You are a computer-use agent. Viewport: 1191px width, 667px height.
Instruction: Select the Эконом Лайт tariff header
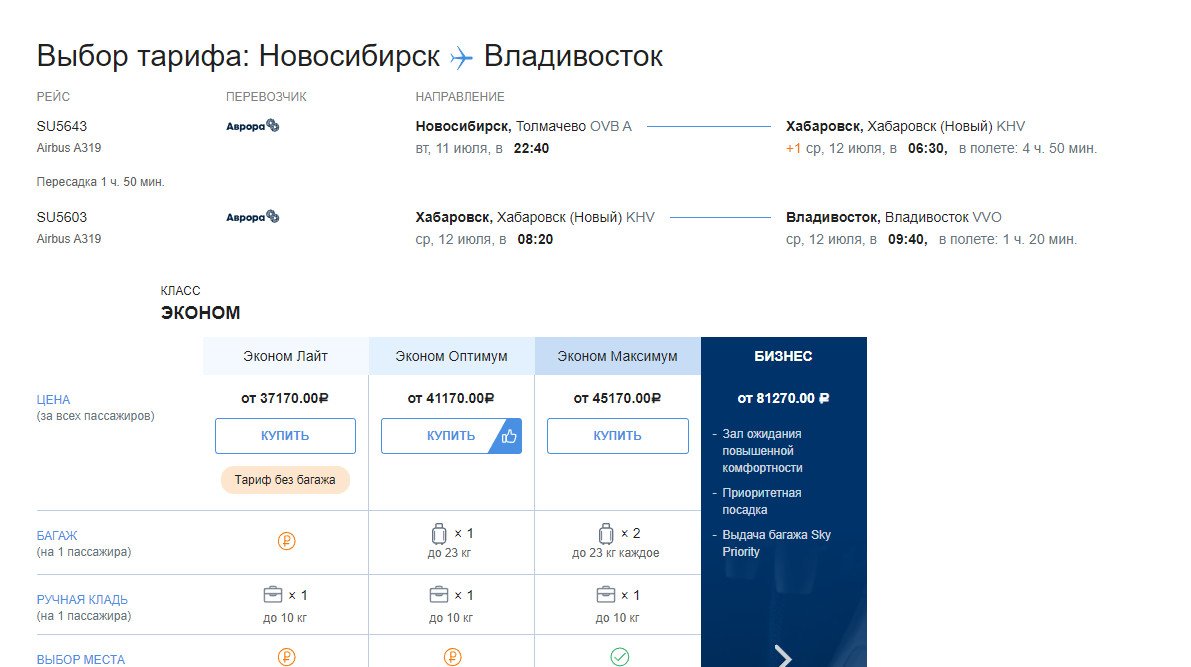286,356
